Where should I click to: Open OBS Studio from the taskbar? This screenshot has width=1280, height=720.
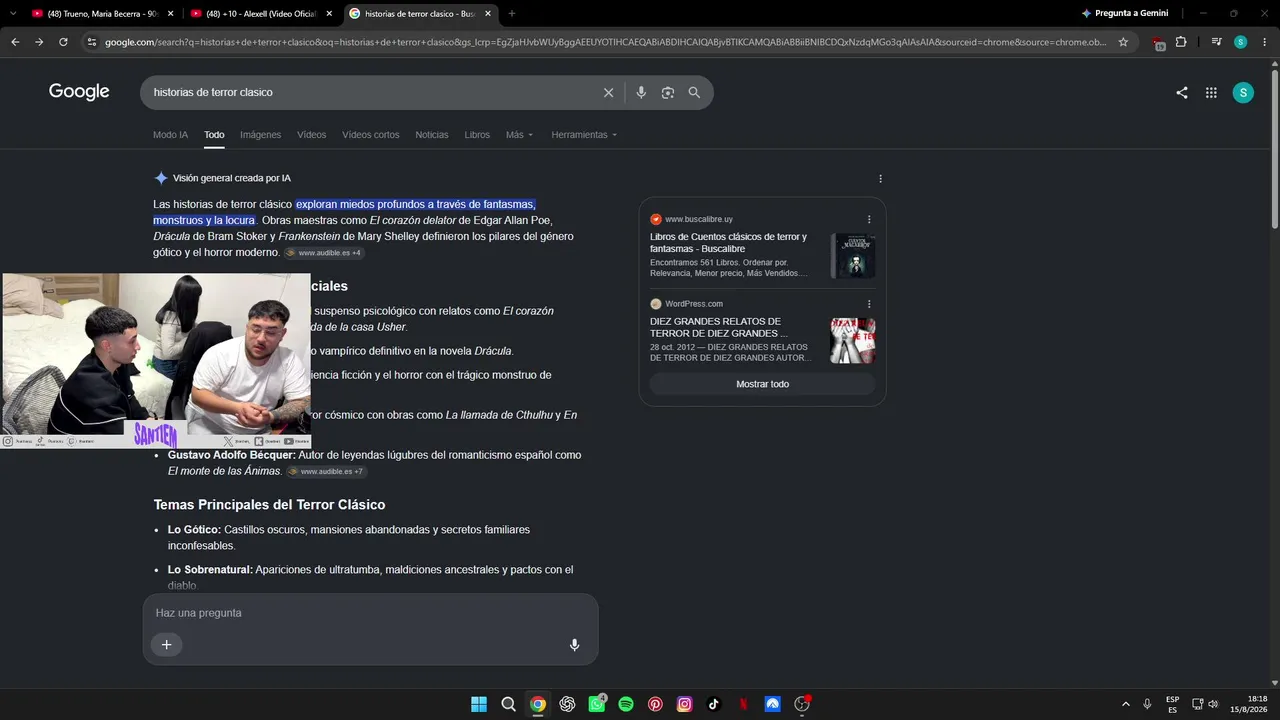click(x=802, y=704)
